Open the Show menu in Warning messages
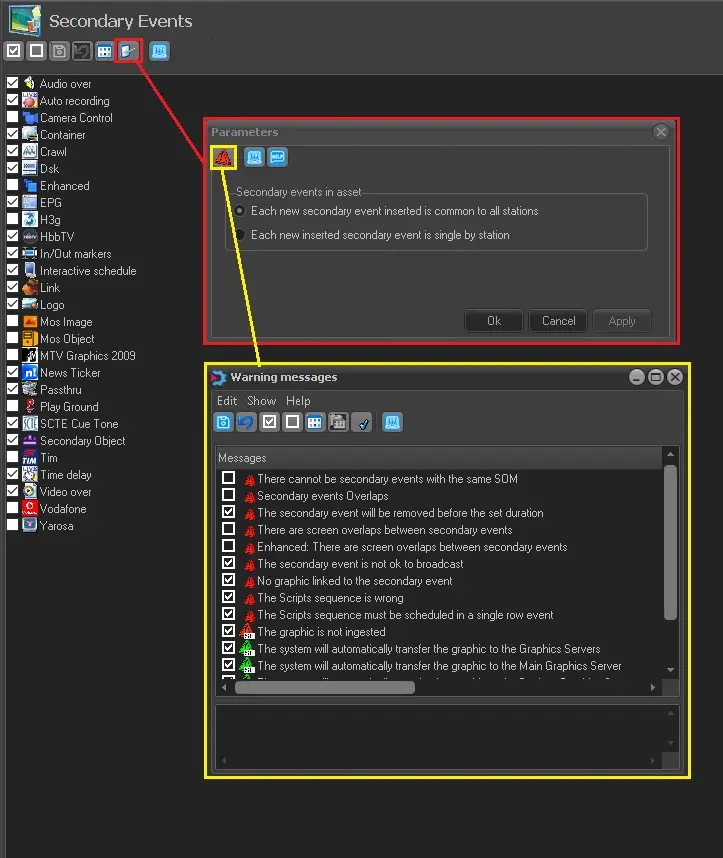This screenshot has height=858, width=723. [x=261, y=401]
